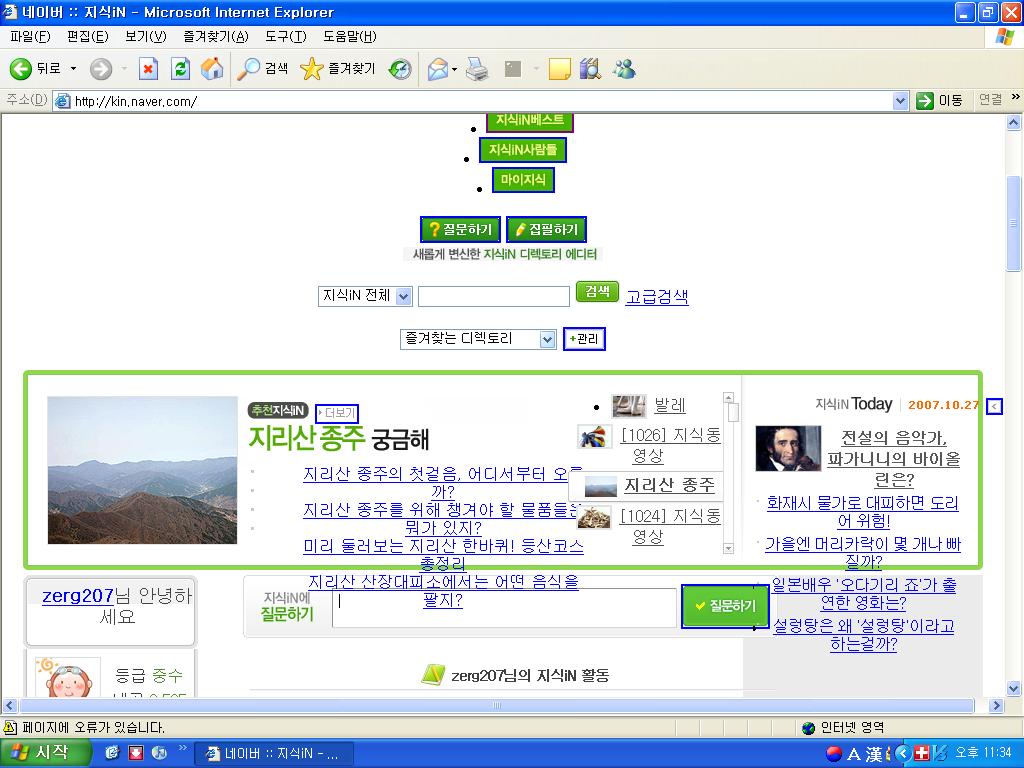Viewport: 1024px width, 768px height.
Task: Open the magnifier 검색 toolbar button
Action: point(262,69)
